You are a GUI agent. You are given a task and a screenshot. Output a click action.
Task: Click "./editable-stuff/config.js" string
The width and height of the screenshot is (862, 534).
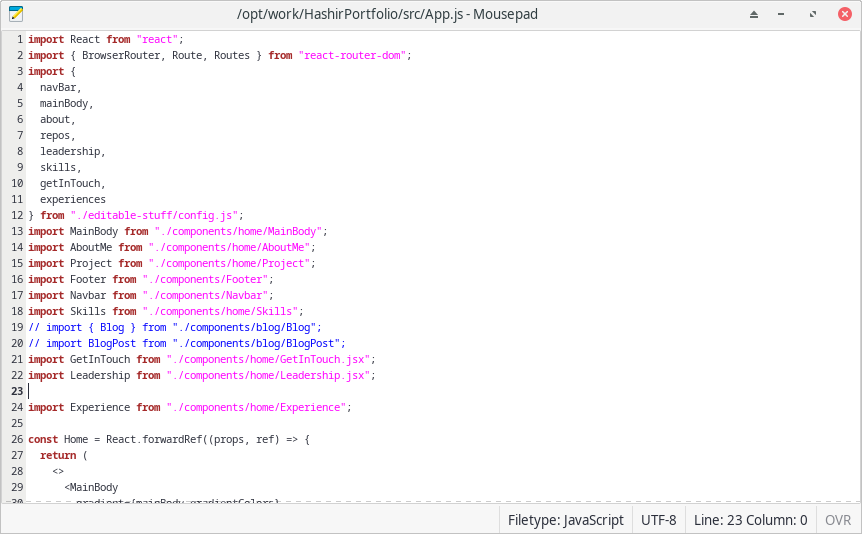154,215
